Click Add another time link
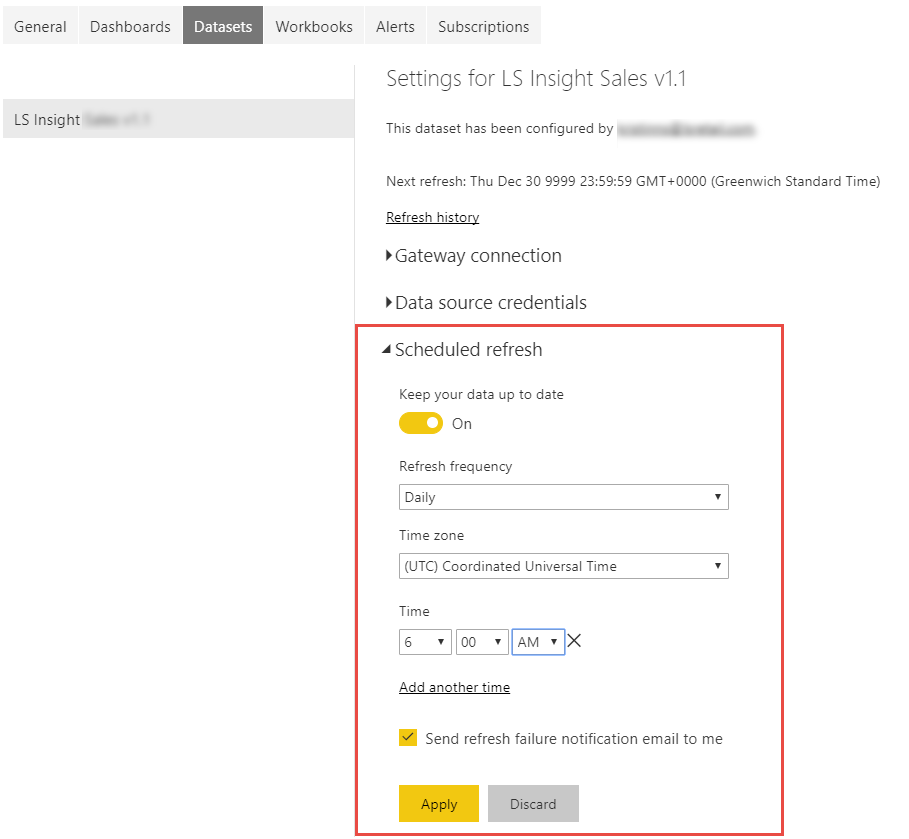909x839 pixels. [x=454, y=687]
